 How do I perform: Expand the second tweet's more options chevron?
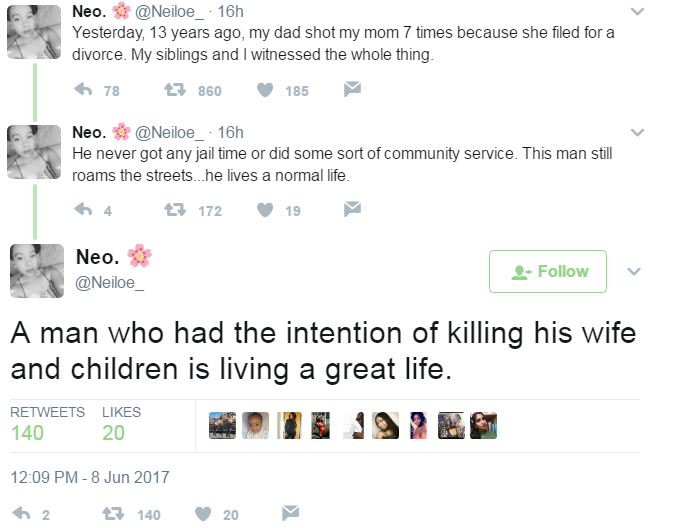coord(638,132)
